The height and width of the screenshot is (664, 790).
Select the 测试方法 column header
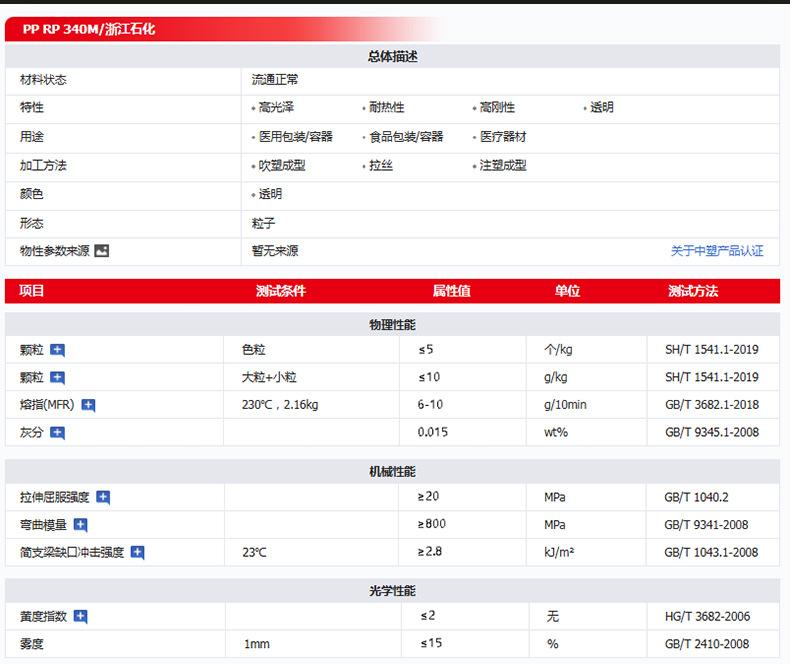click(693, 291)
